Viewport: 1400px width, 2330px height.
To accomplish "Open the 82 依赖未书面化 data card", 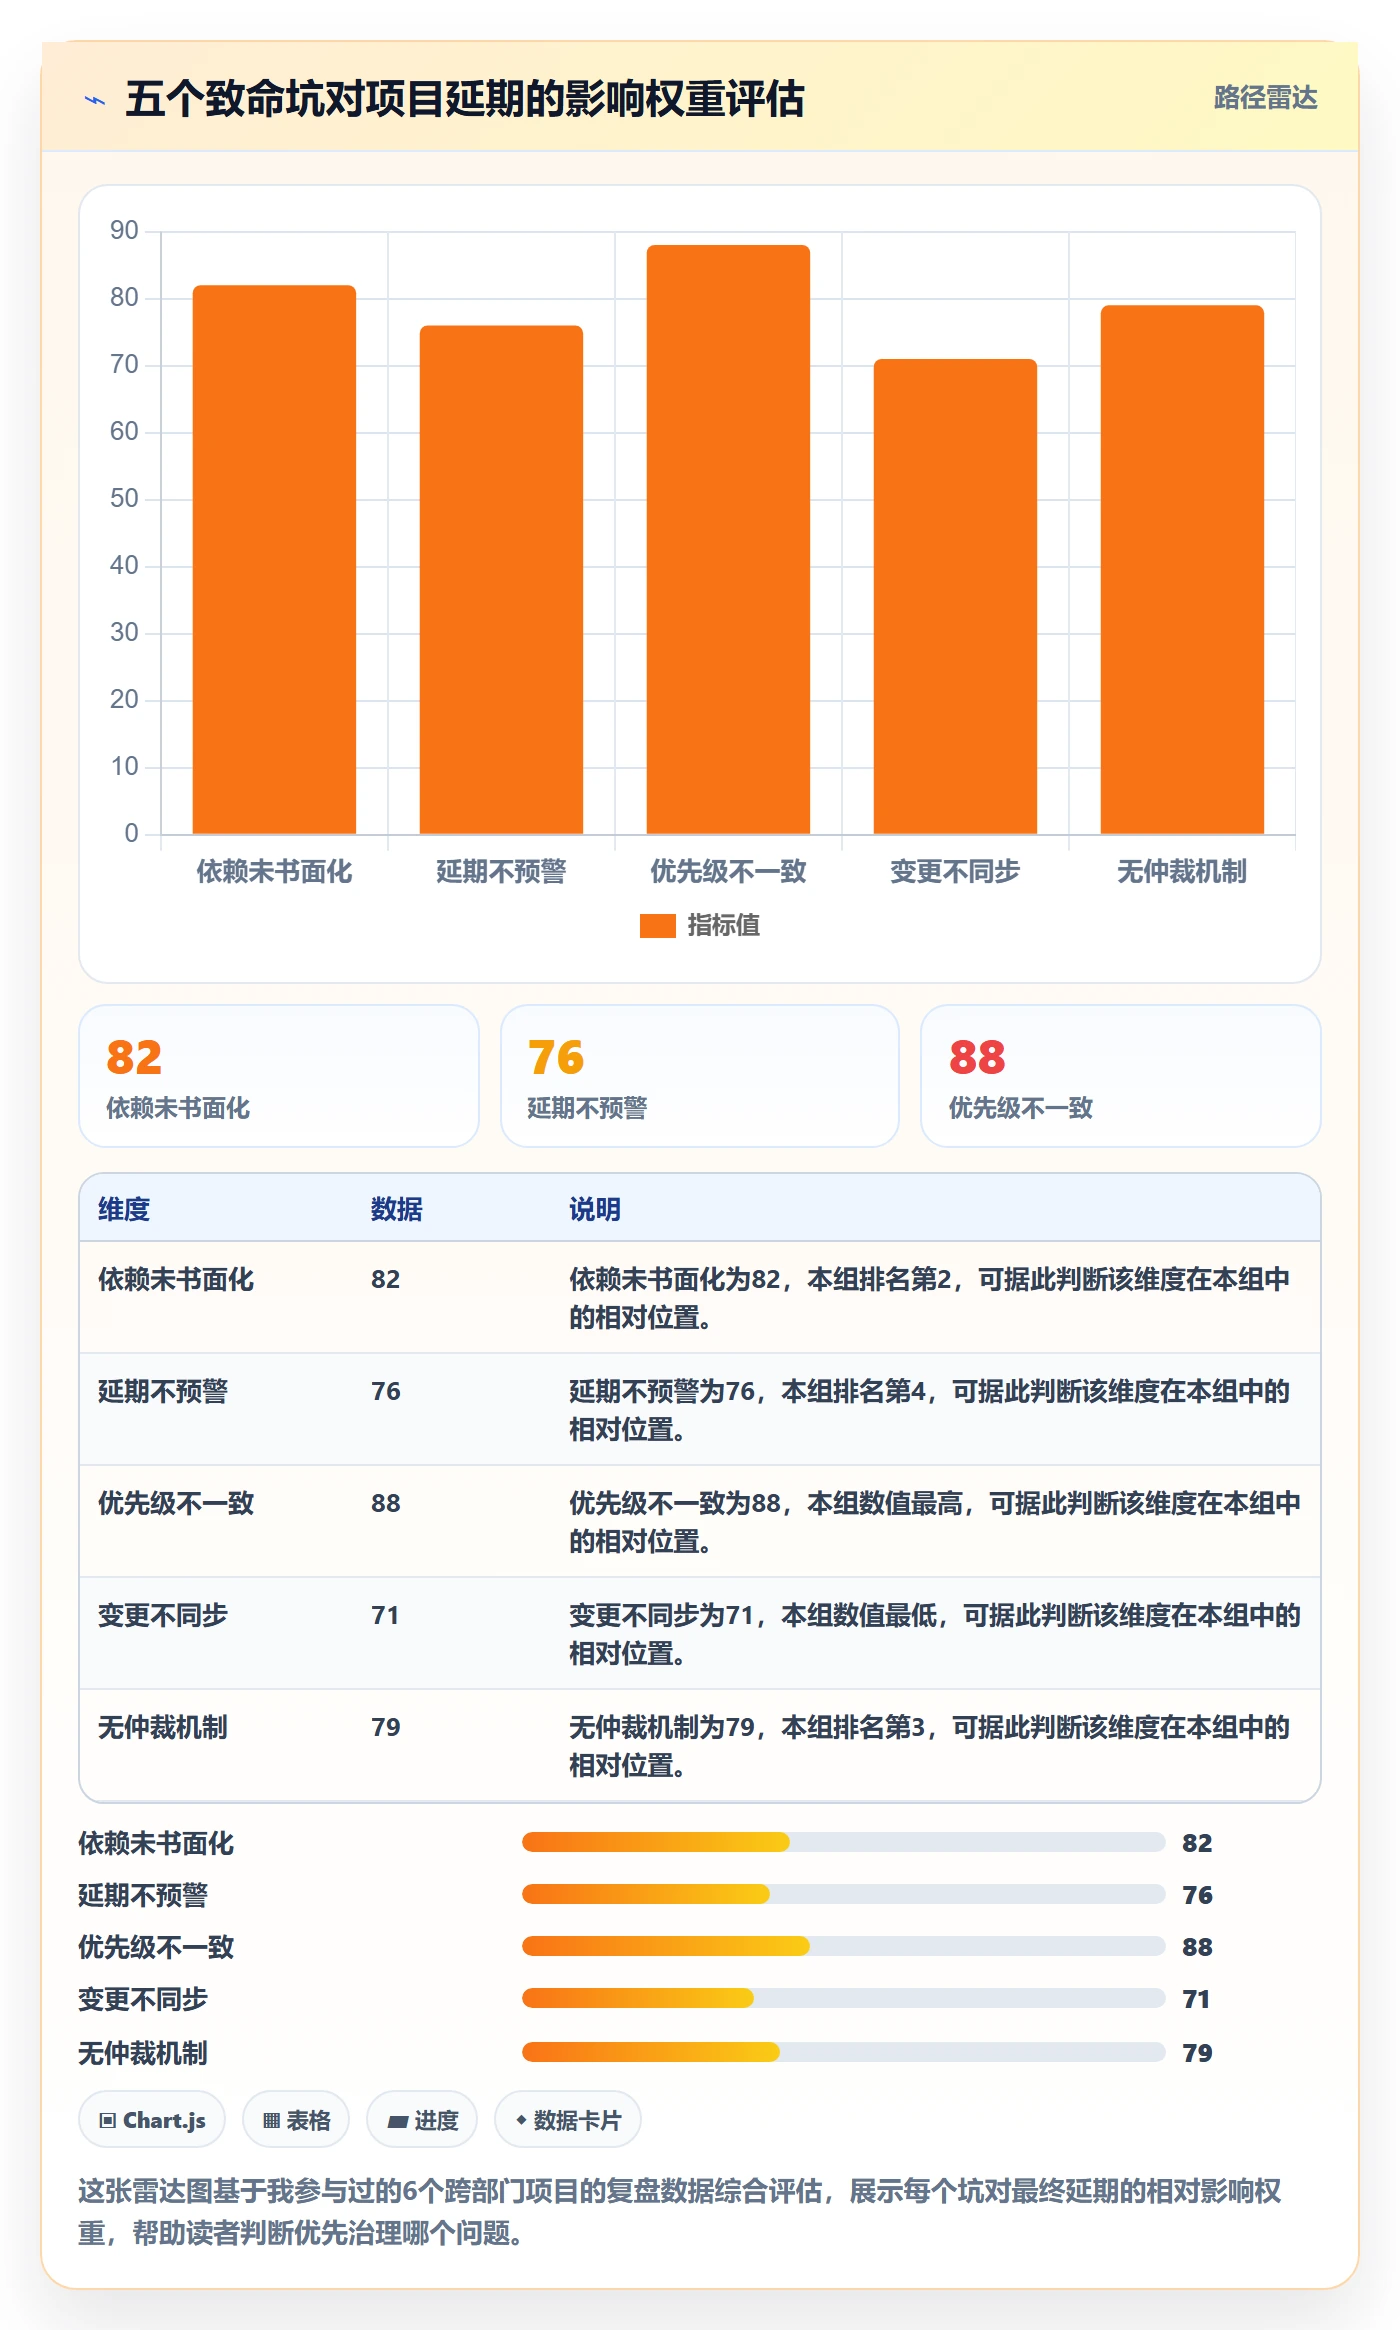I will (279, 1076).
